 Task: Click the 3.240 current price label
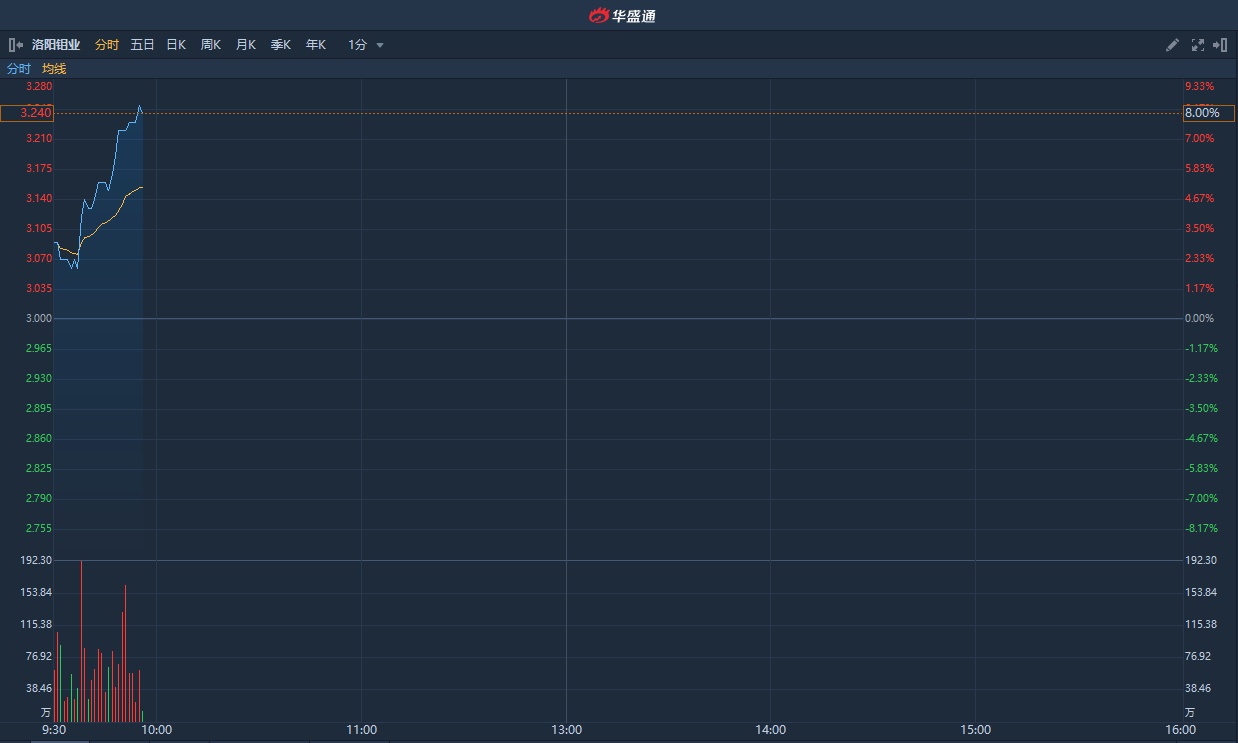27,113
